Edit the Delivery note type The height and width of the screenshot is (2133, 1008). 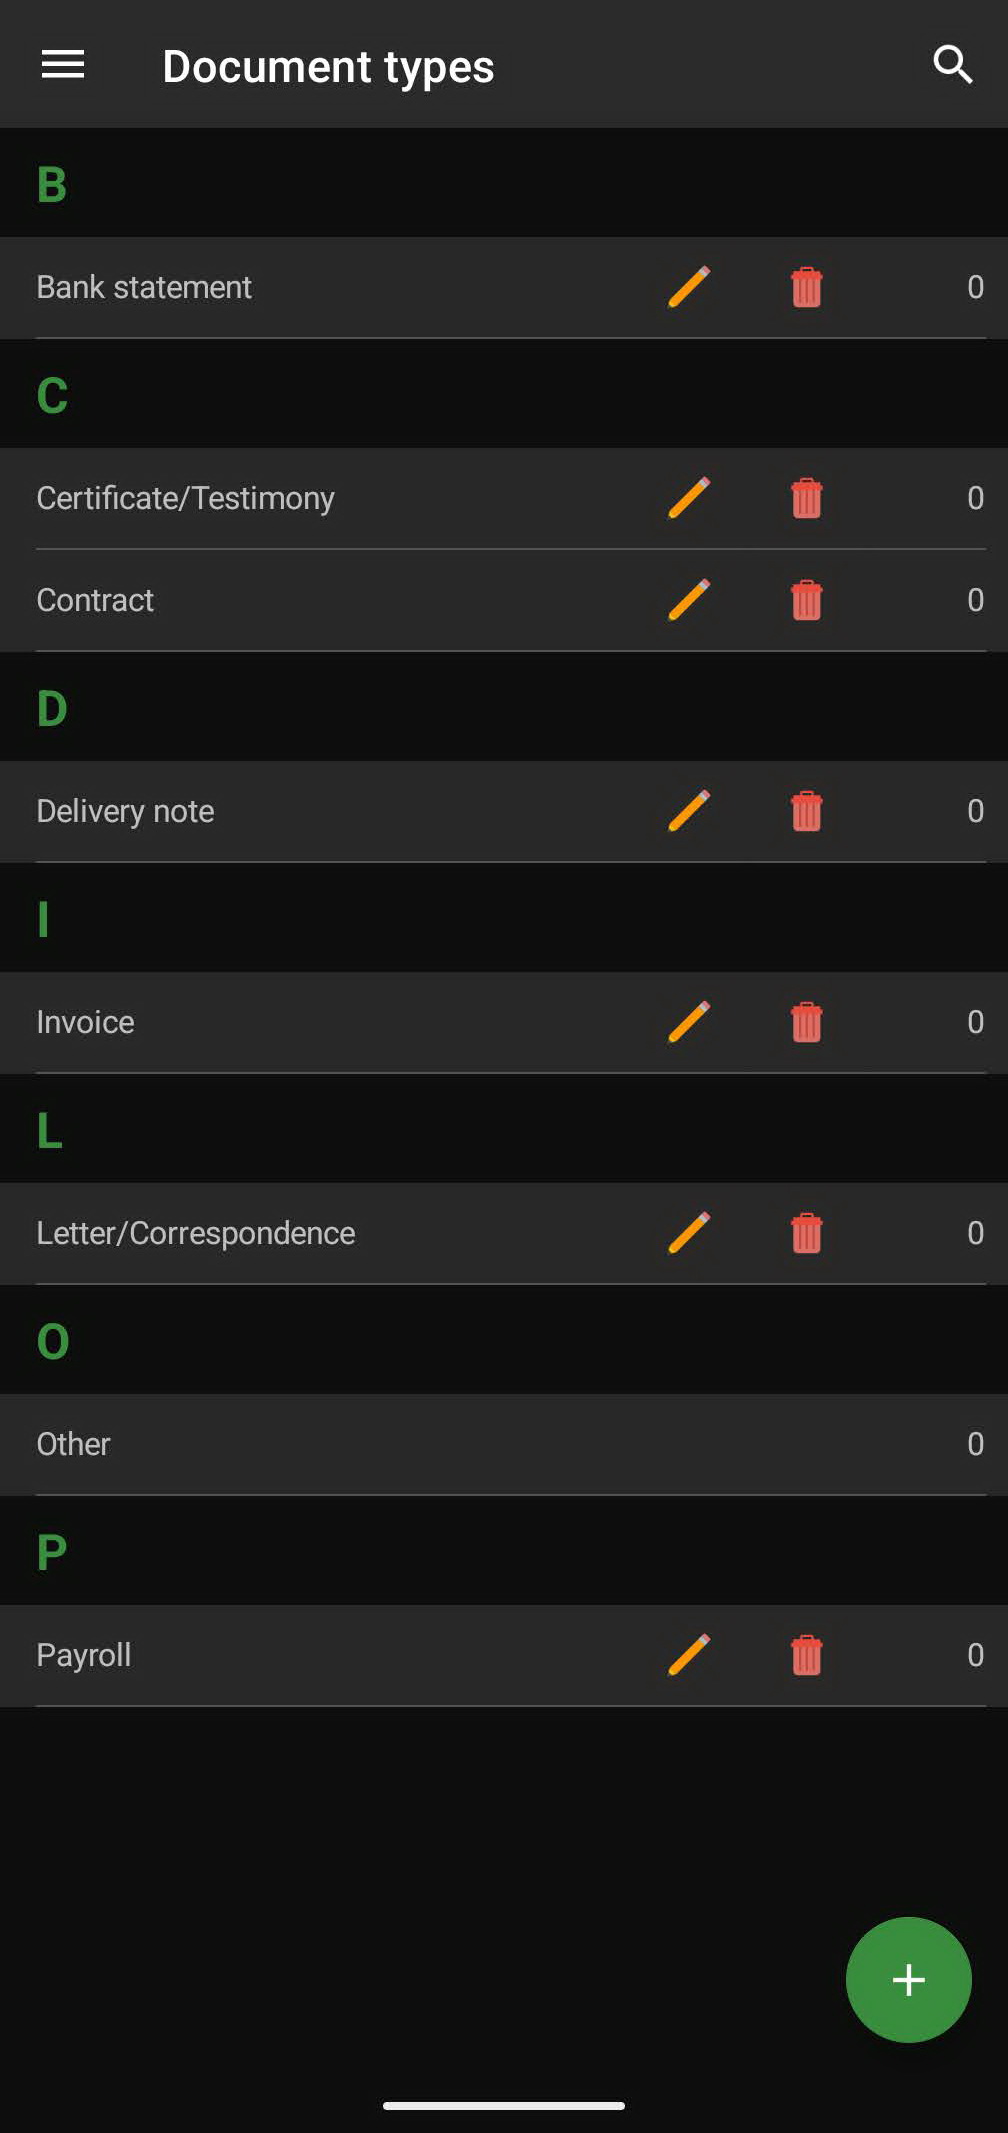[689, 811]
